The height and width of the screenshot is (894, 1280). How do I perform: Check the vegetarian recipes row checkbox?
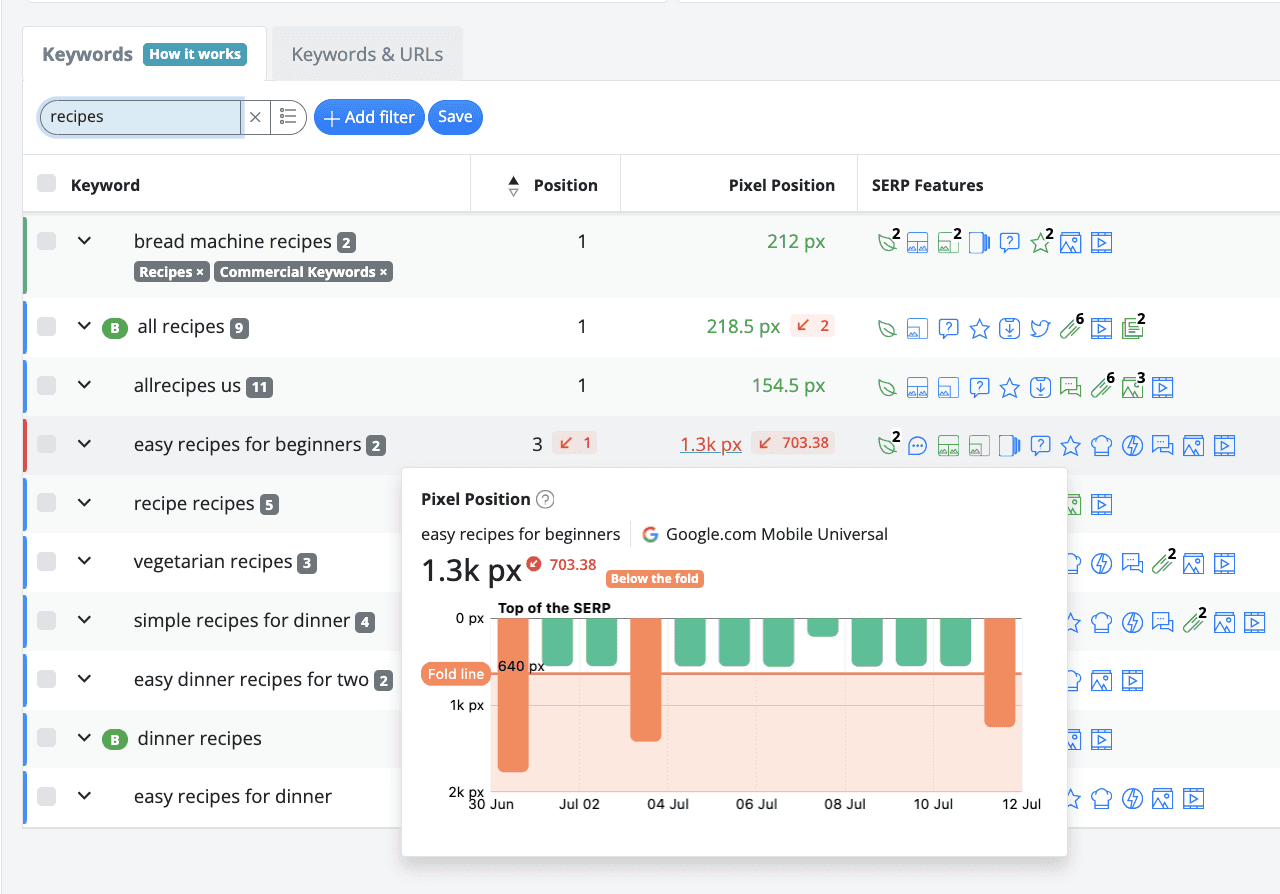pyautogui.click(x=46, y=562)
